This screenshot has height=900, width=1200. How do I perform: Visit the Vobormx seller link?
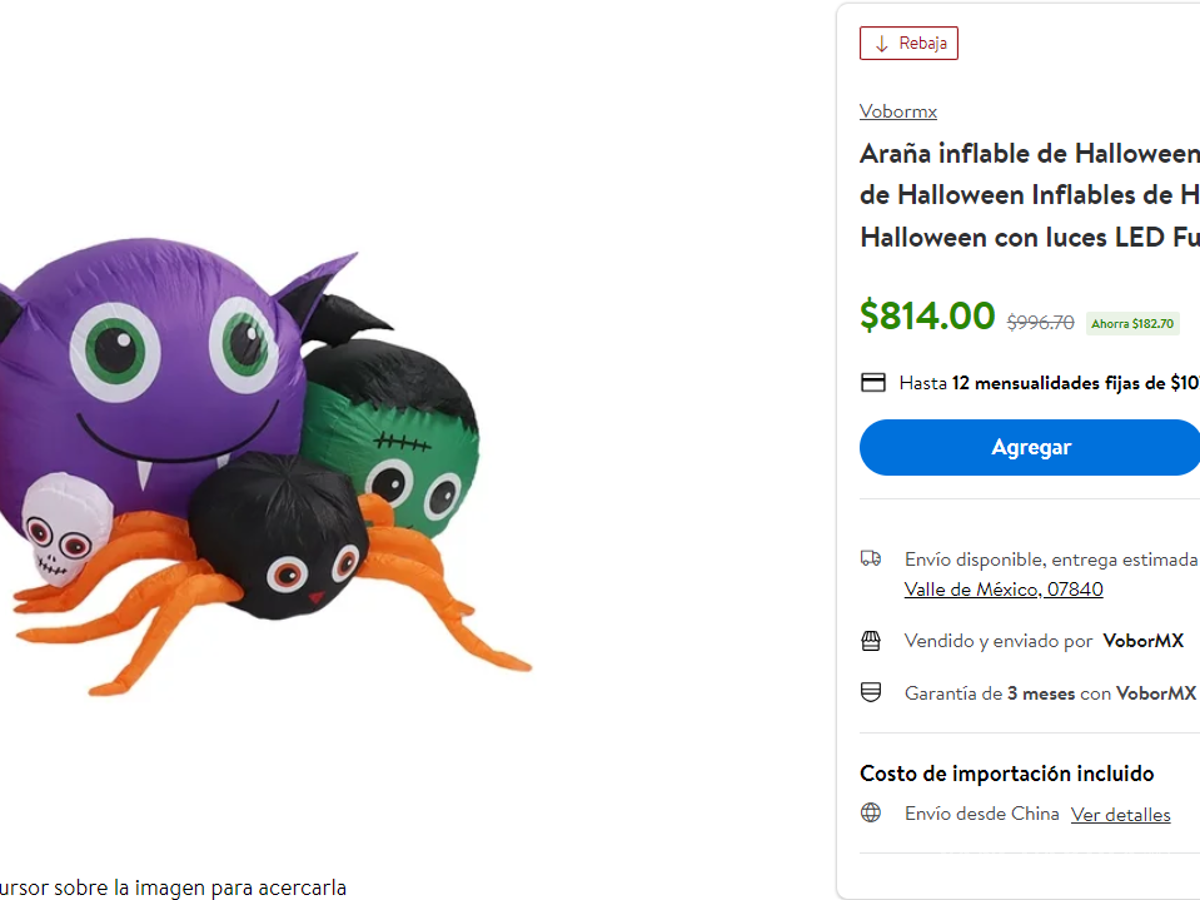click(x=898, y=111)
